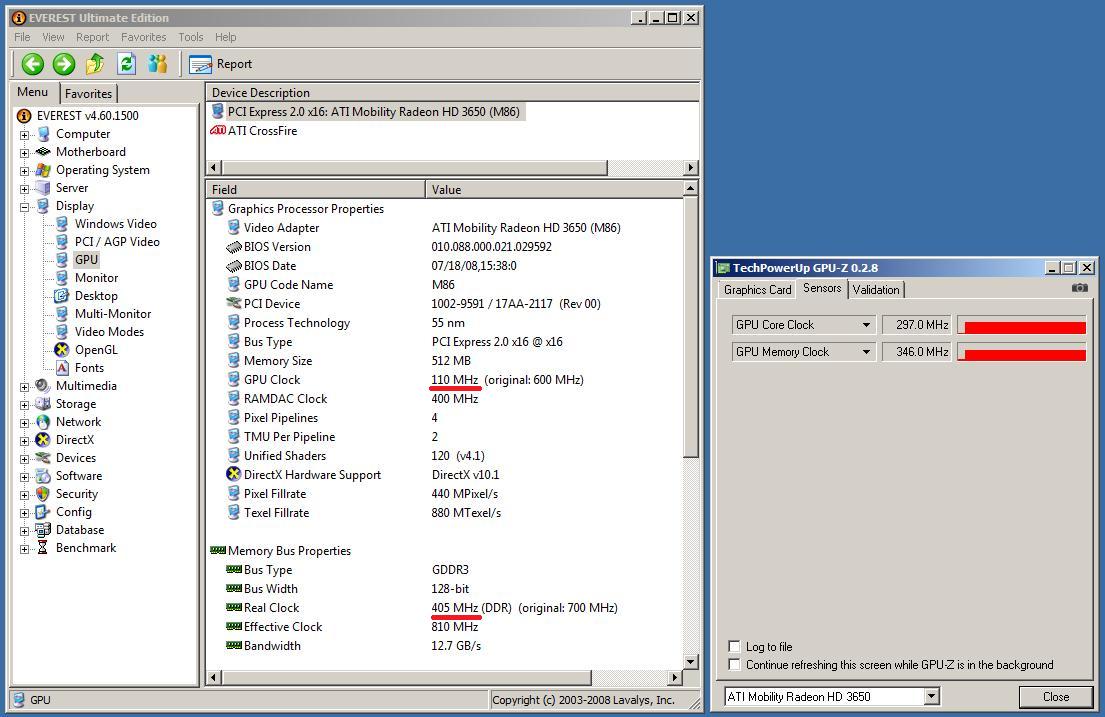The height and width of the screenshot is (717, 1105).
Task: Collapse the Display tree node
Action: tap(25, 207)
